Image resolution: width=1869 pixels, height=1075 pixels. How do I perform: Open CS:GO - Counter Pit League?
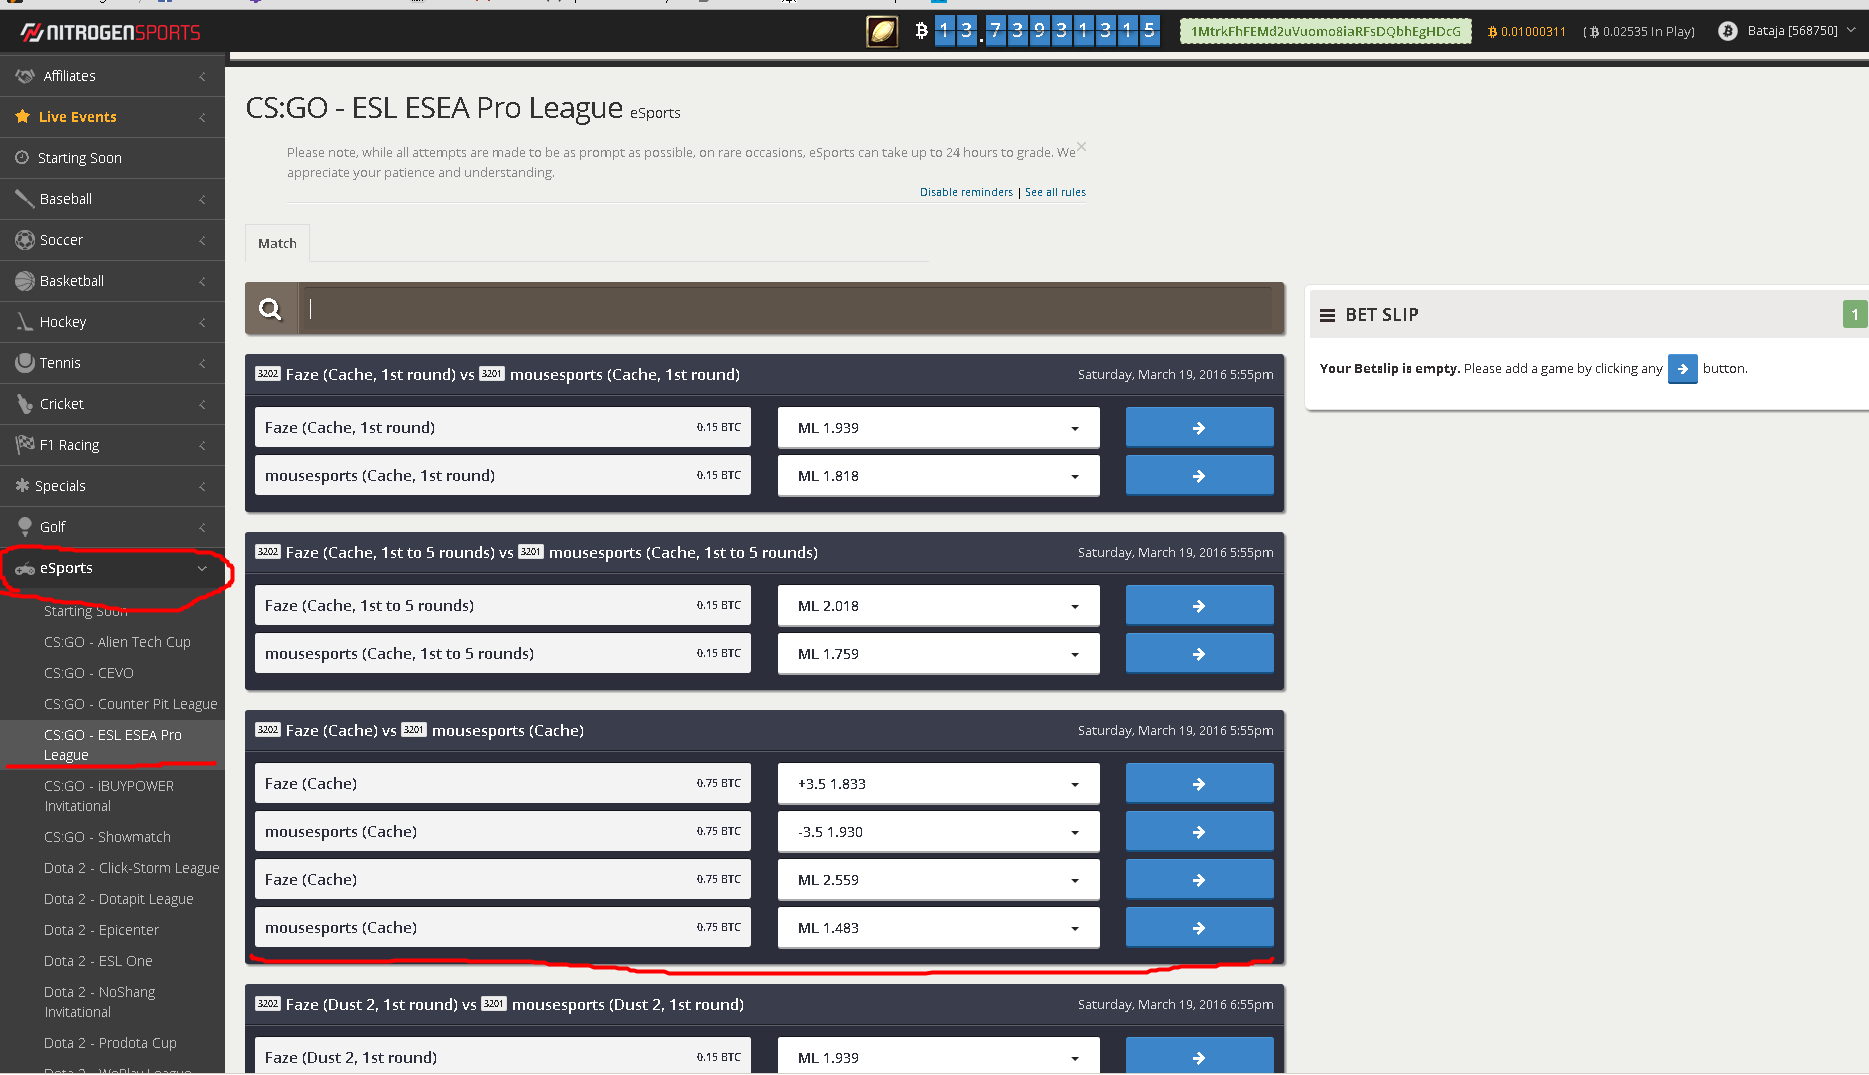point(130,704)
